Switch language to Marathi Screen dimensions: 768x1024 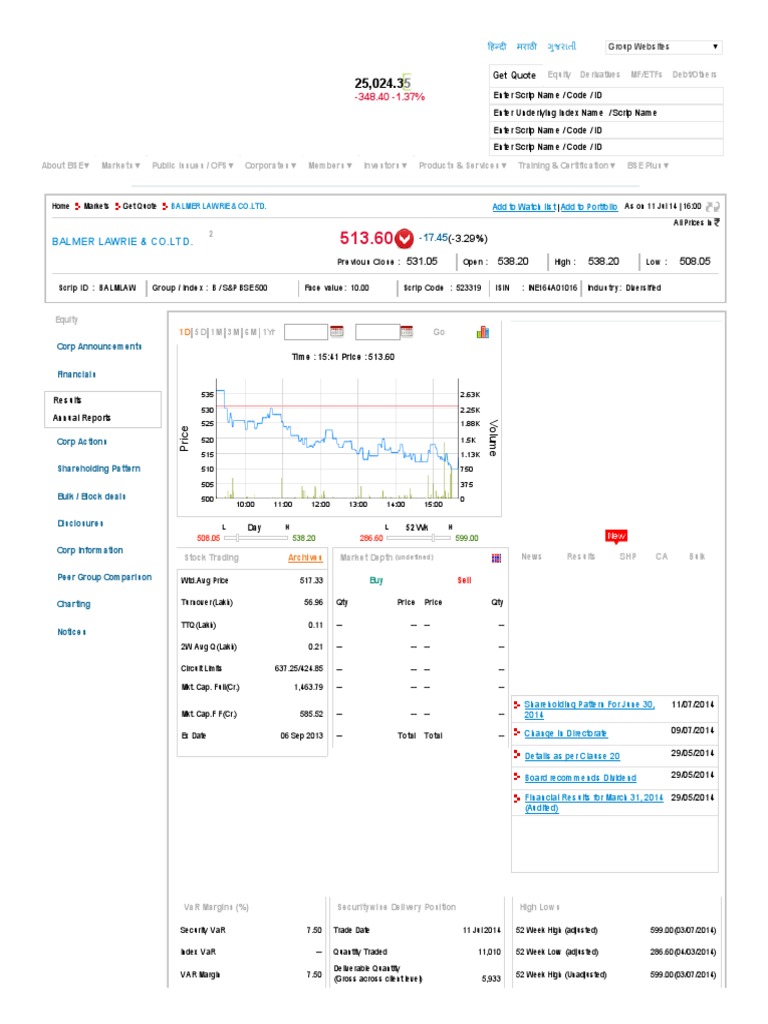pyautogui.click(x=526, y=46)
